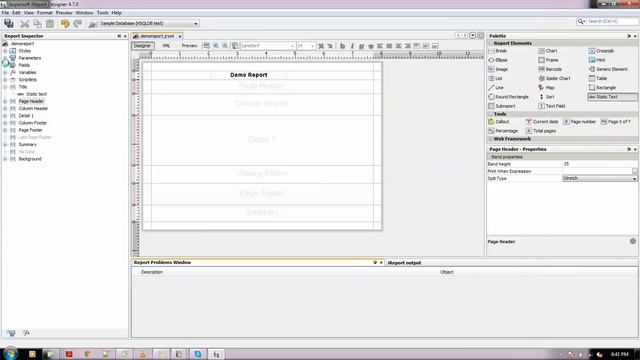This screenshot has height=360, width=640.
Task: Select the Table palette element
Action: (598, 78)
